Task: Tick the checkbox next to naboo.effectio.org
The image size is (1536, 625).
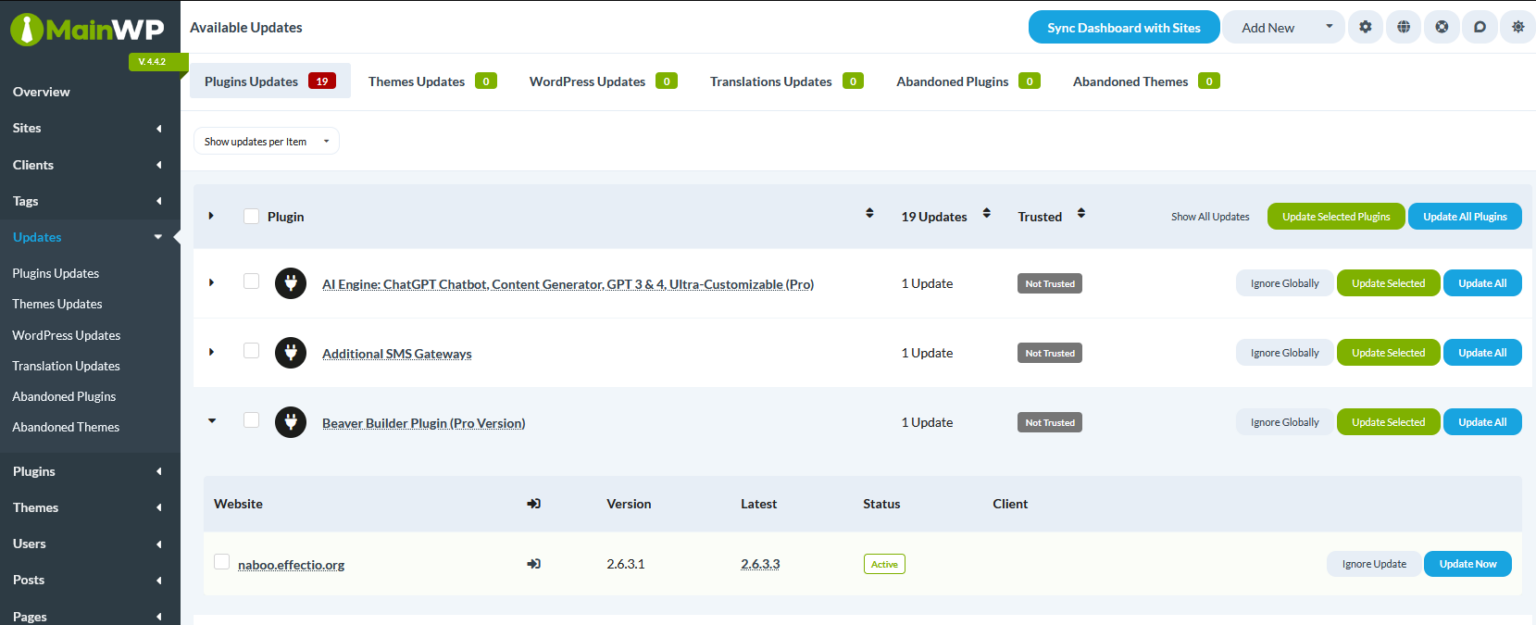Action: pyautogui.click(x=221, y=562)
